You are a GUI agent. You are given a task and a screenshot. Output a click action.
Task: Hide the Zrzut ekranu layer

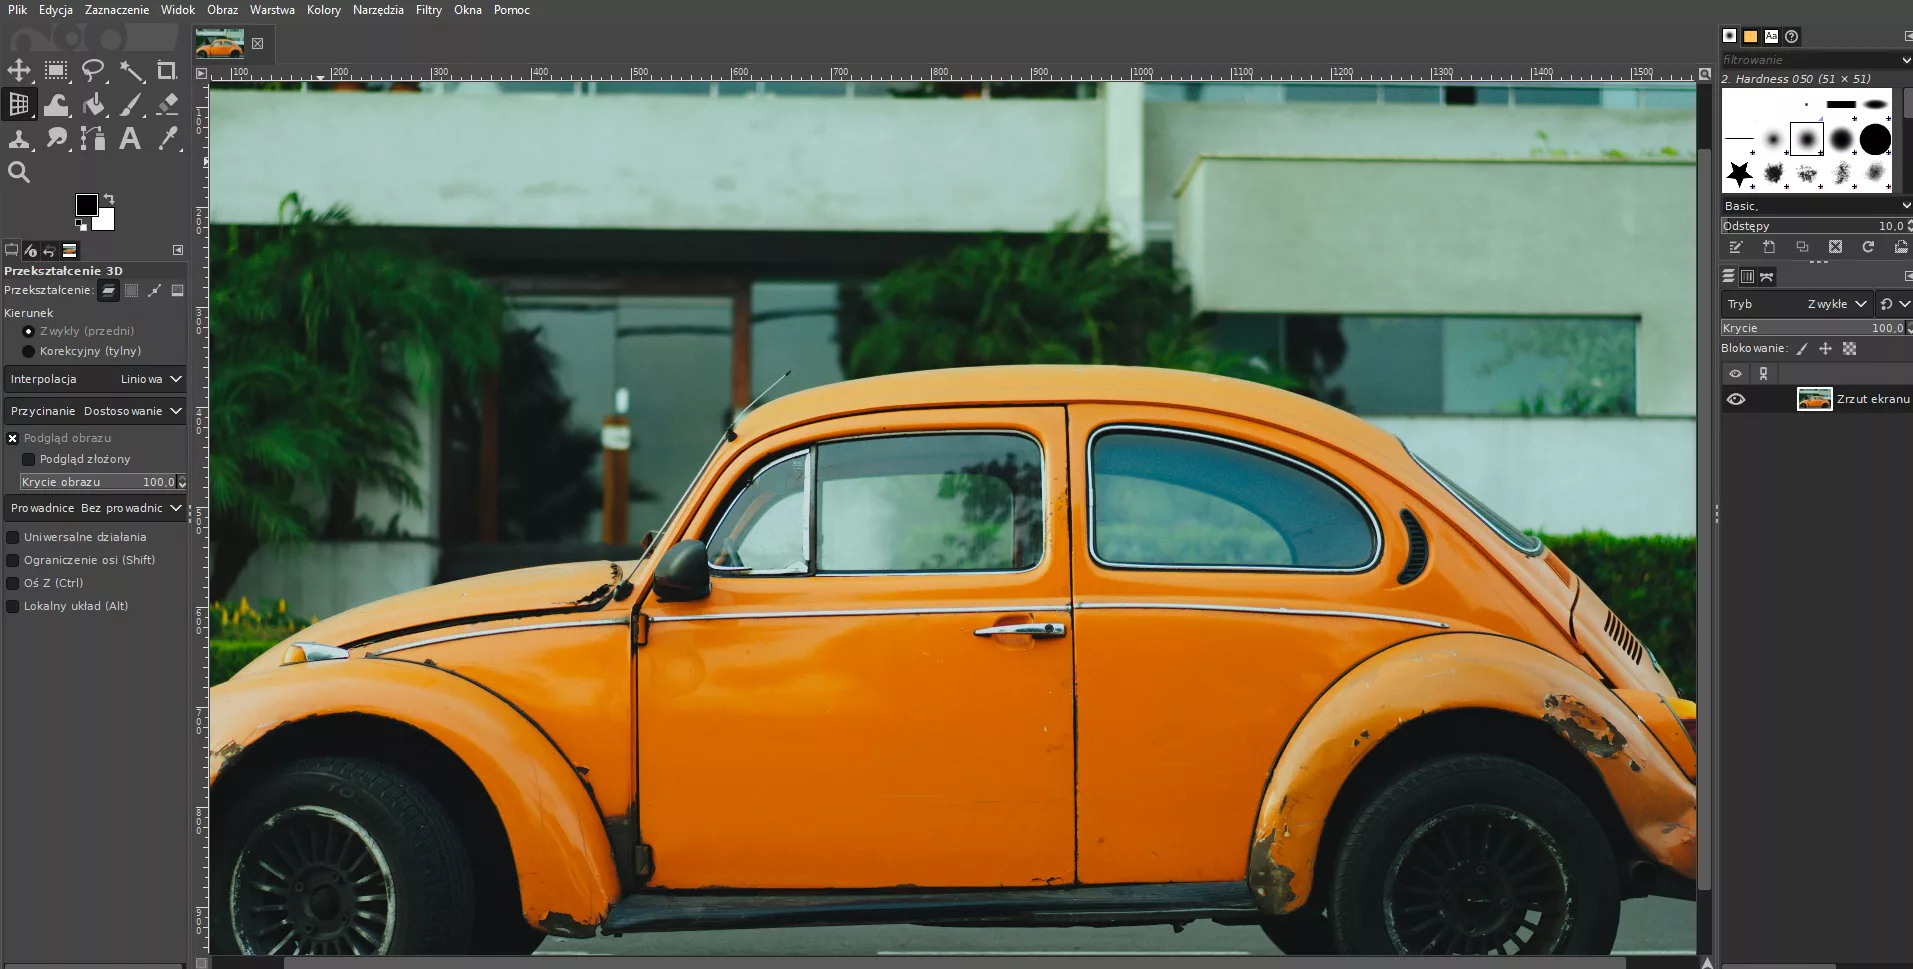click(x=1736, y=399)
